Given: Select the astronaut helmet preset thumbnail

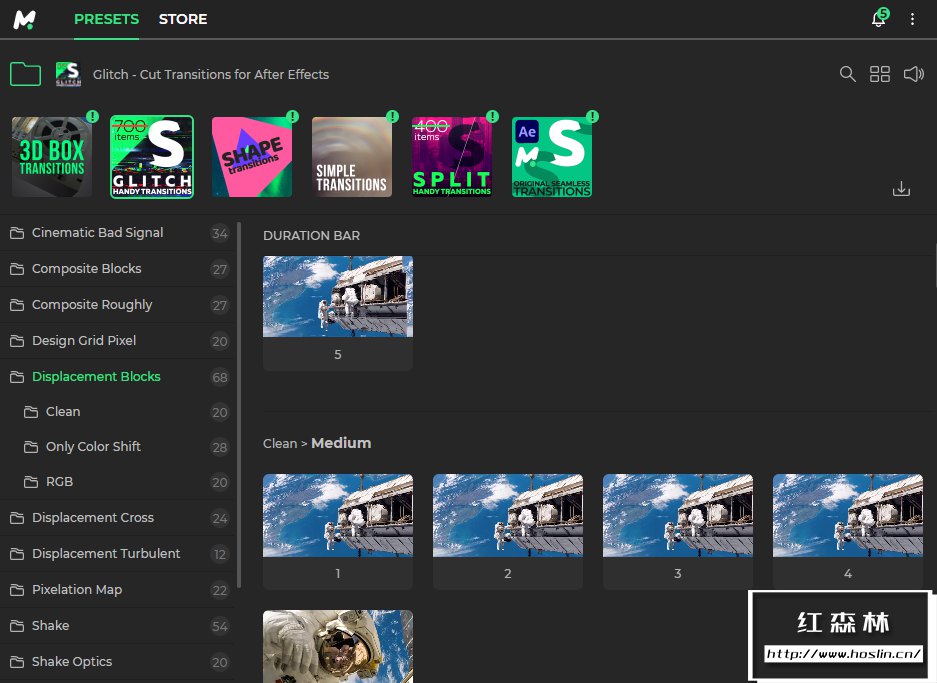Looking at the screenshot, I should pyautogui.click(x=338, y=646).
